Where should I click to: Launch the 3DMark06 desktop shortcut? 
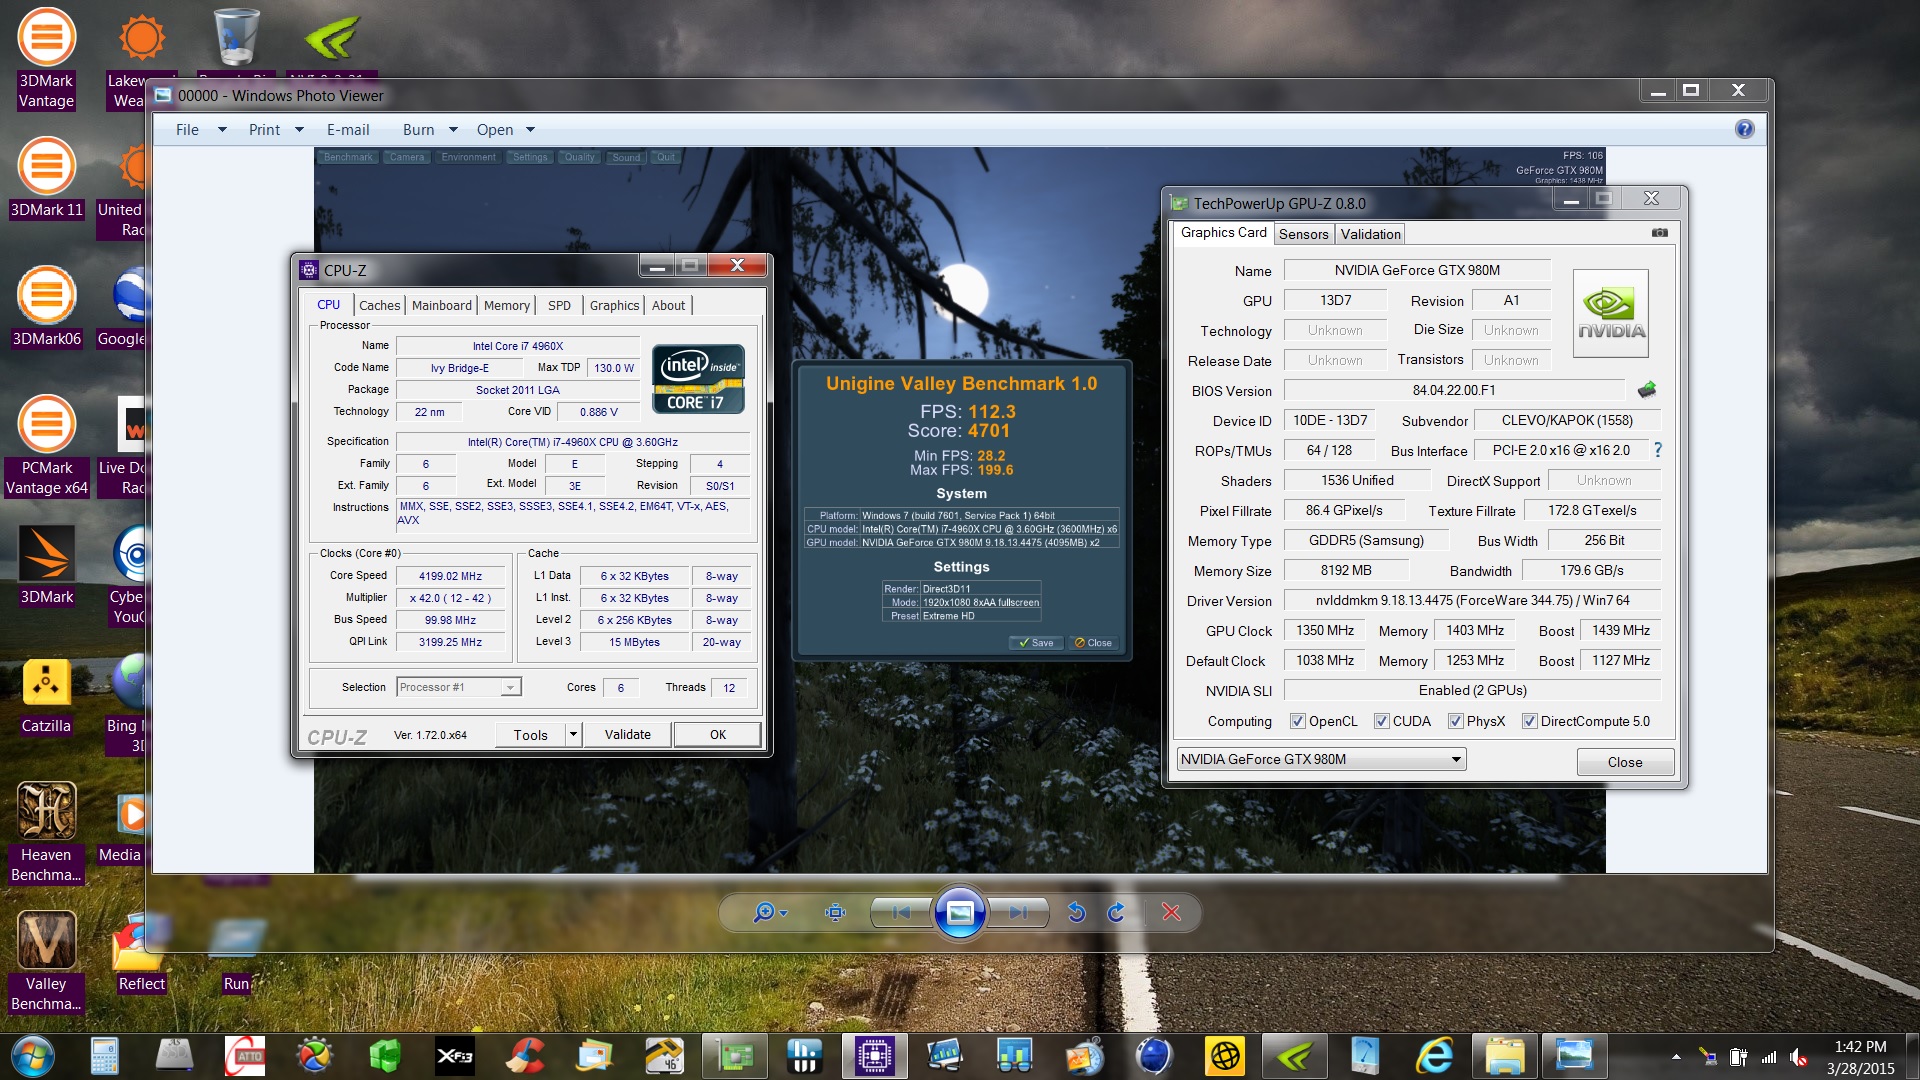[x=46, y=307]
